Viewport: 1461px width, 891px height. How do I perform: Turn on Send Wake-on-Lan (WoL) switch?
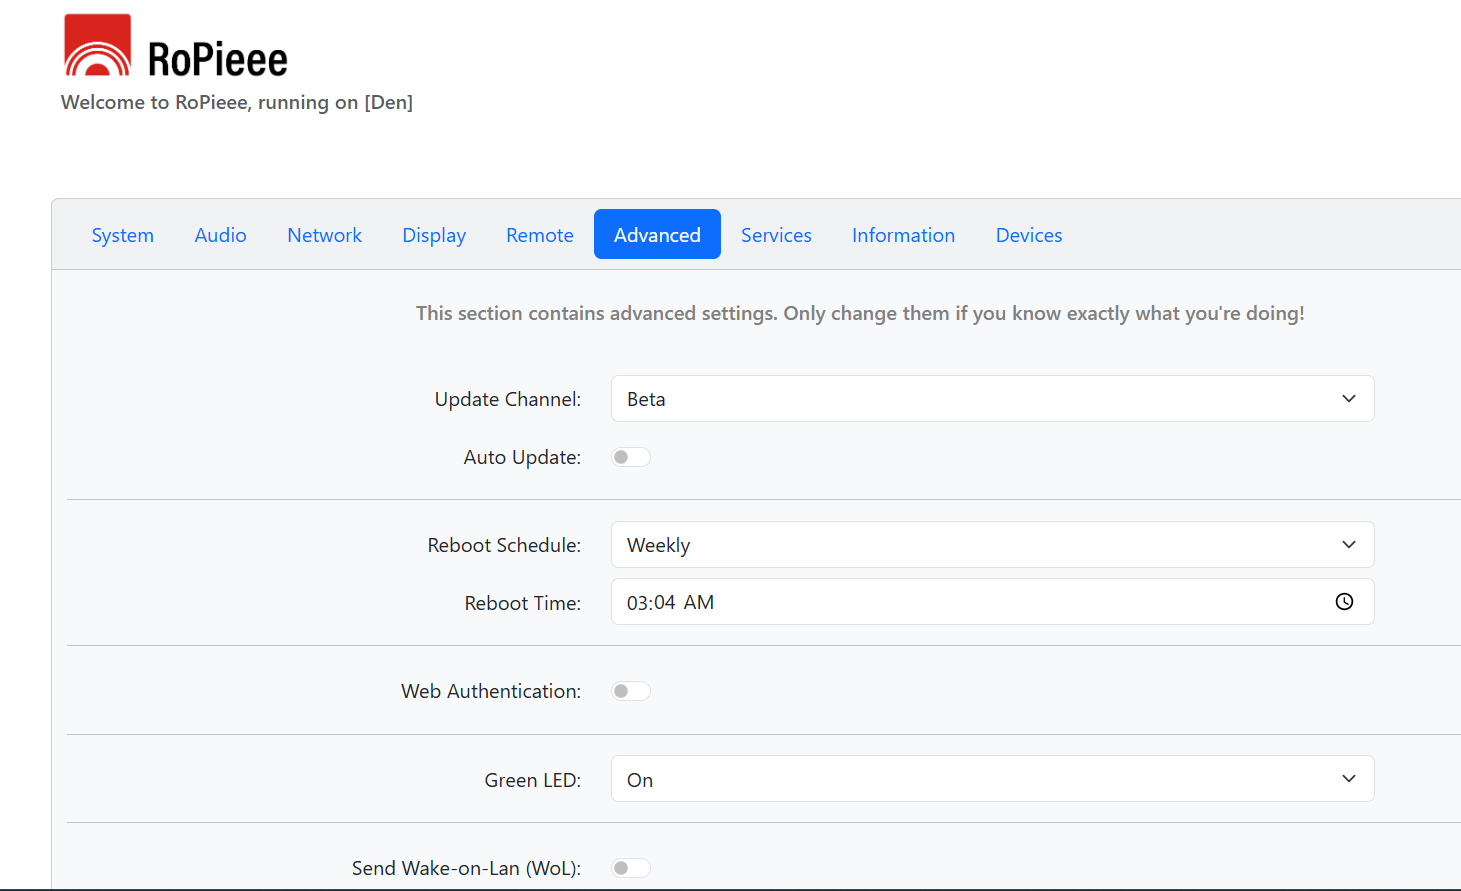(631, 868)
